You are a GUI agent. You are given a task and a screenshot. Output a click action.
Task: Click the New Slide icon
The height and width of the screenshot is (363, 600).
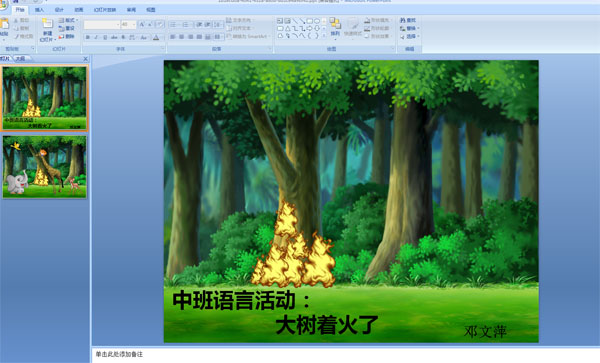(x=47, y=24)
